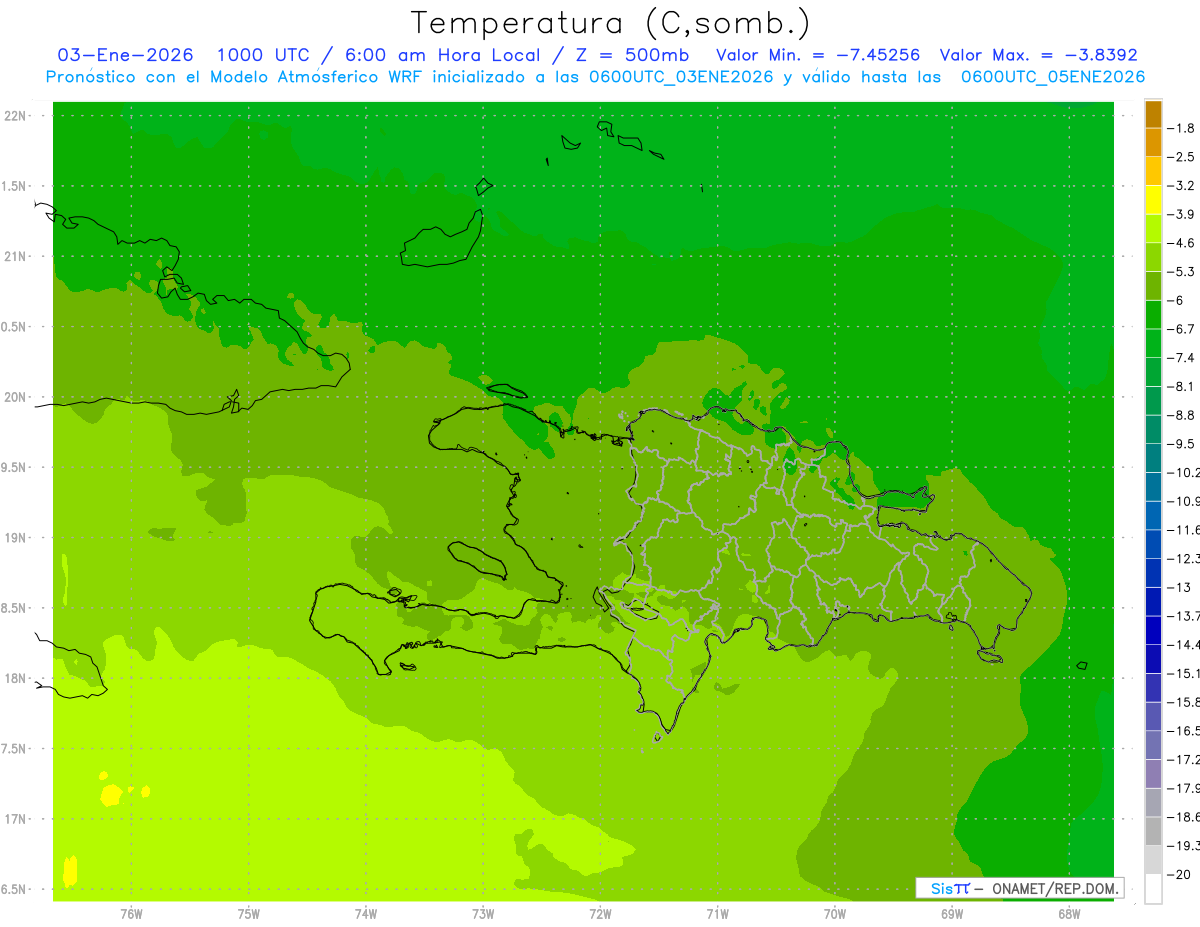This screenshot has height=927, width=1200.
Task: Click the "71W" longitude axis label
Action: [x=717, y=913]
